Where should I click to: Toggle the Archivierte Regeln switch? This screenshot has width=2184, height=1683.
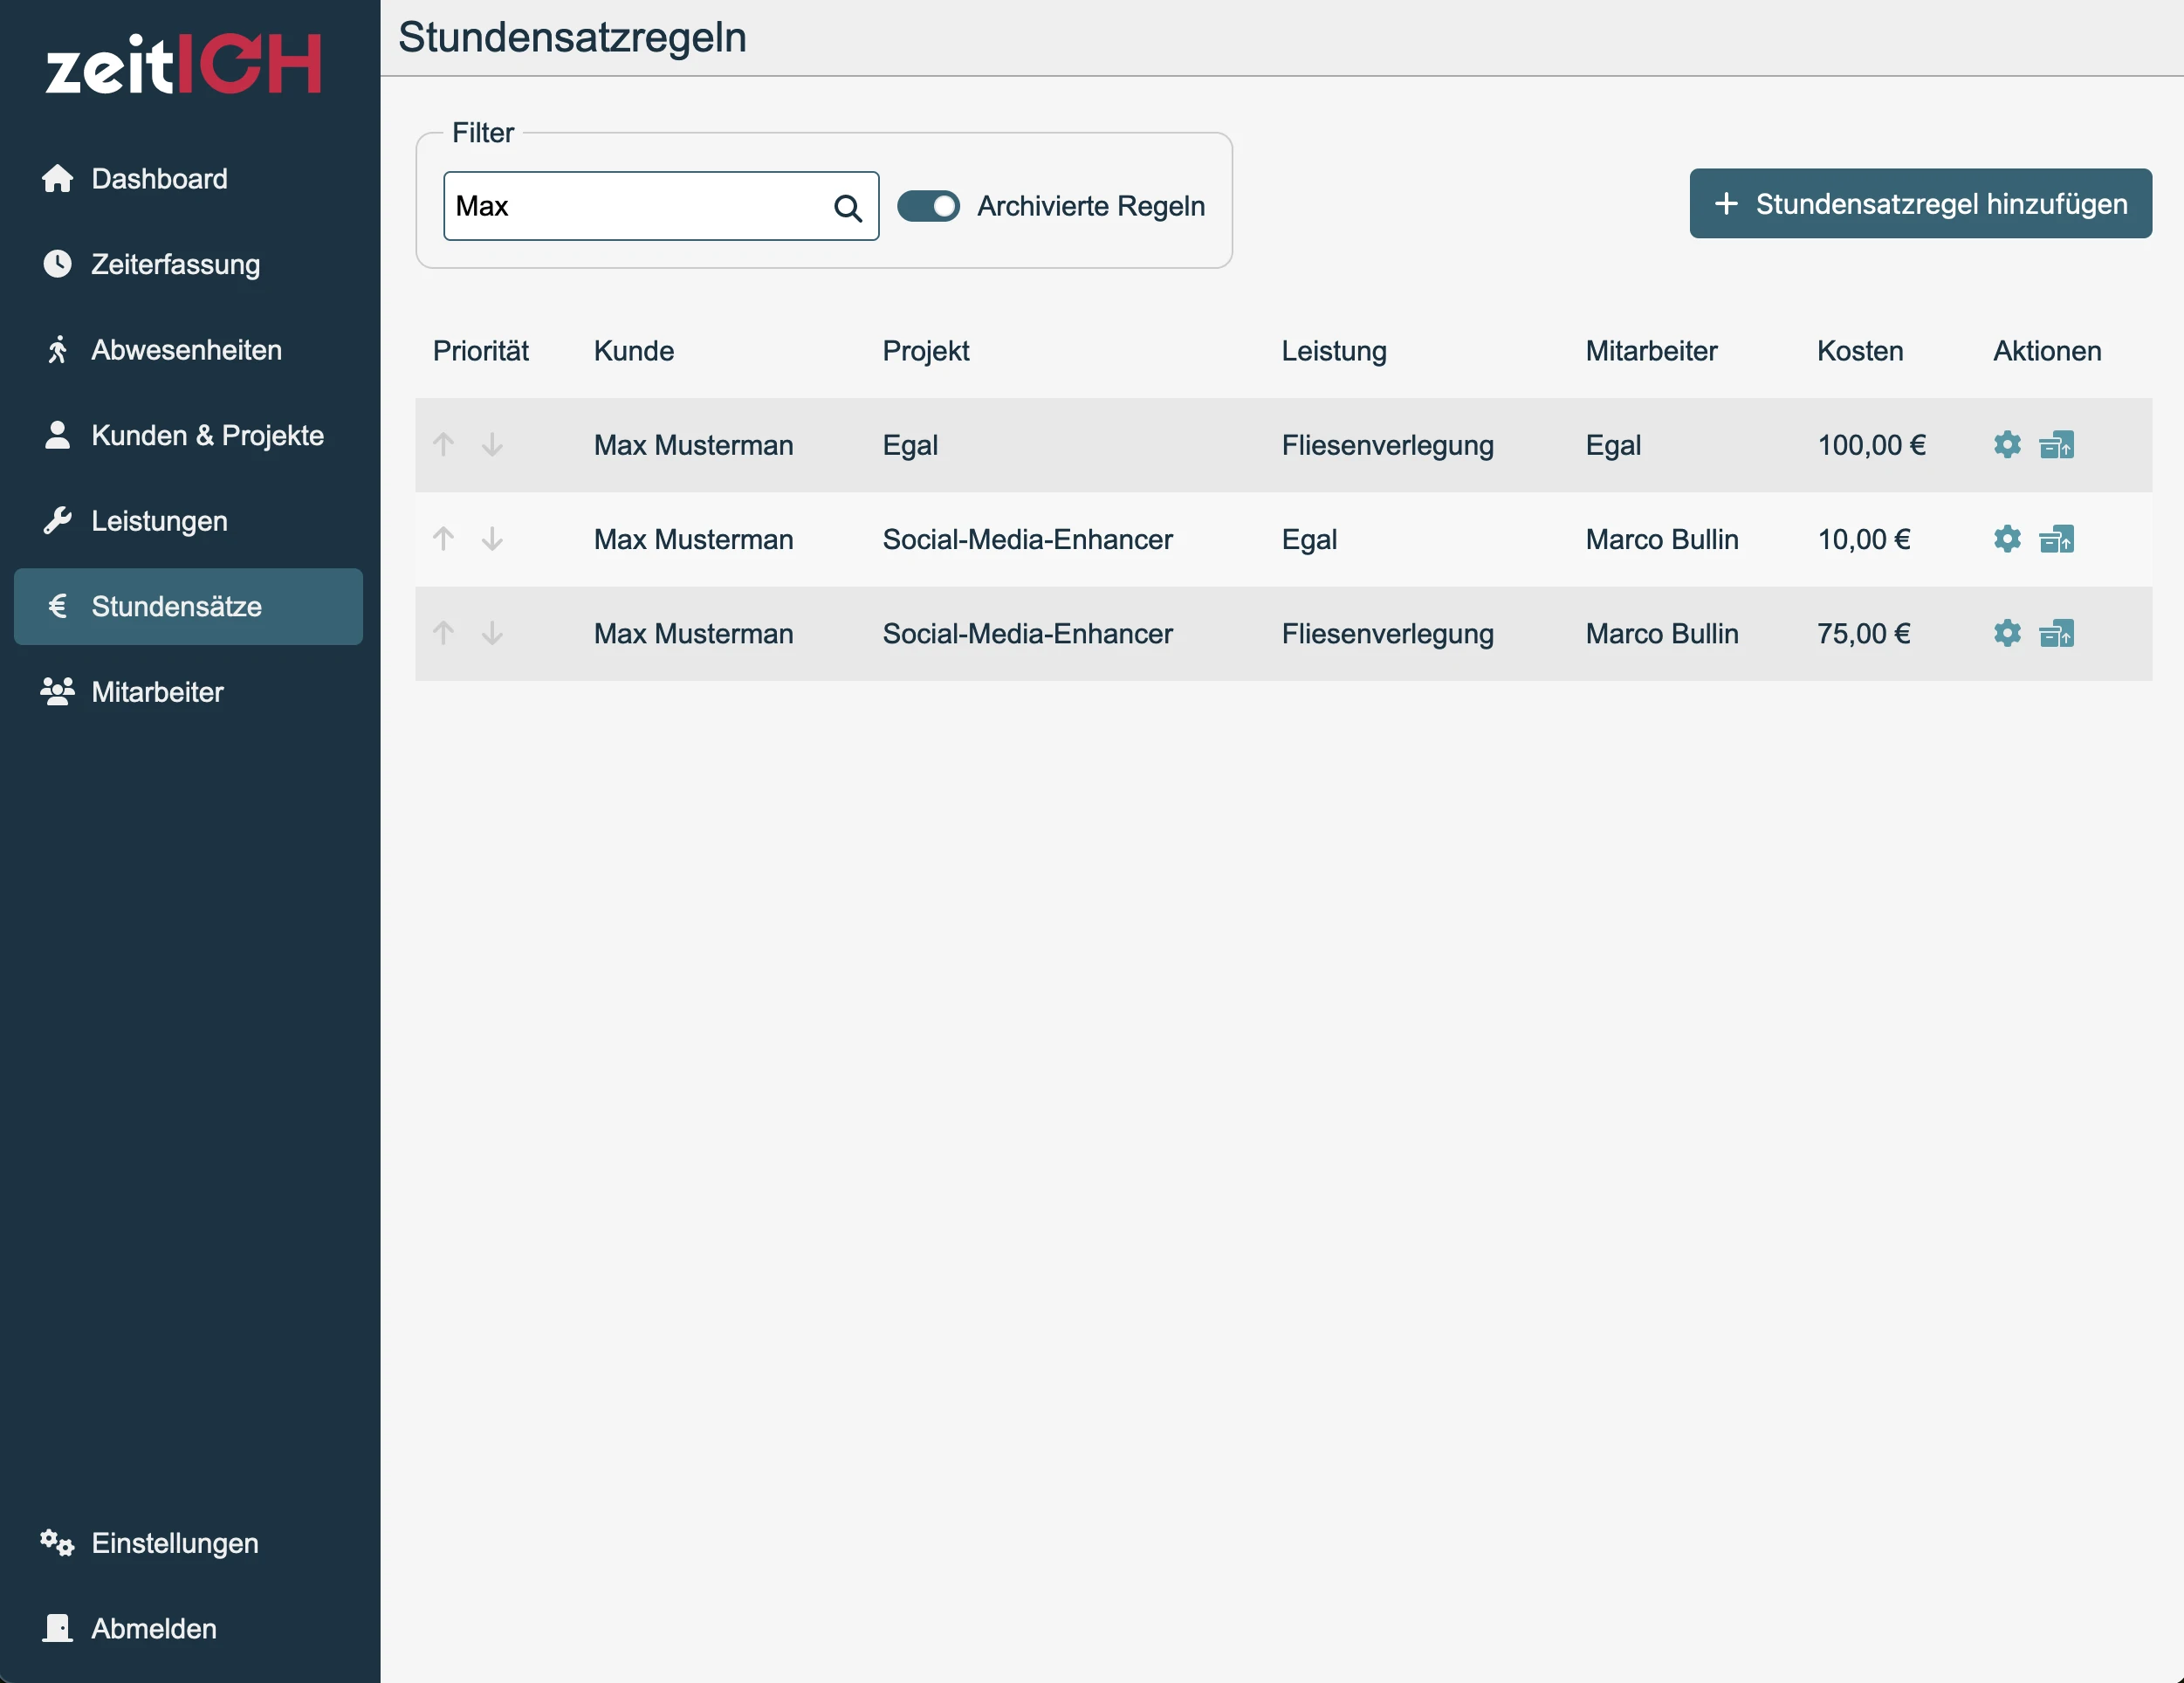pyautogui.click(x=928, y=206)
